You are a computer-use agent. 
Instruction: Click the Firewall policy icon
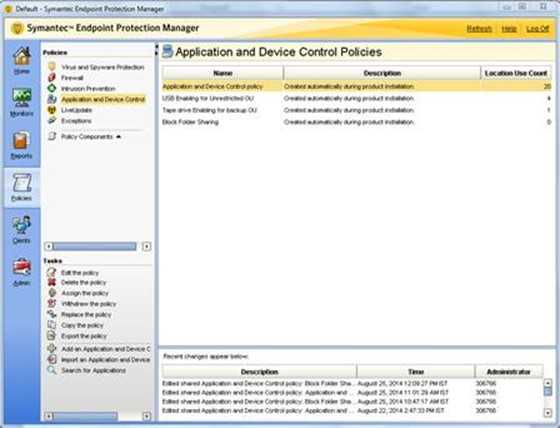(52, 78)
